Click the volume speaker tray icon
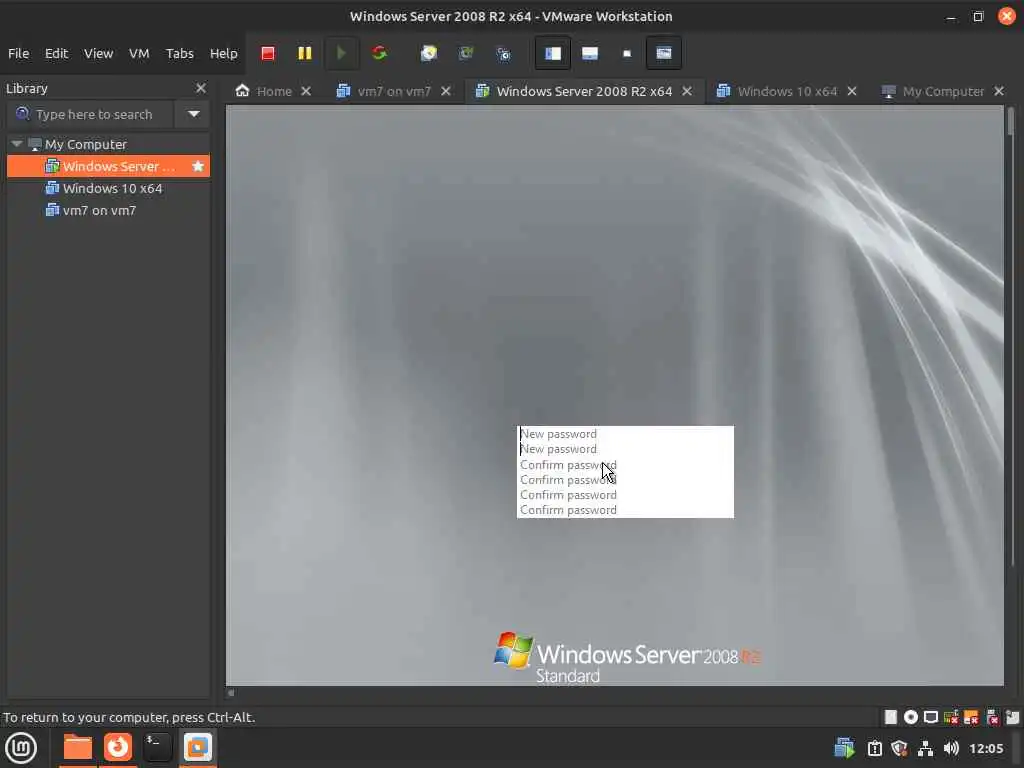This screenshot has height=768, width=1024. click(x=951, y=748)
